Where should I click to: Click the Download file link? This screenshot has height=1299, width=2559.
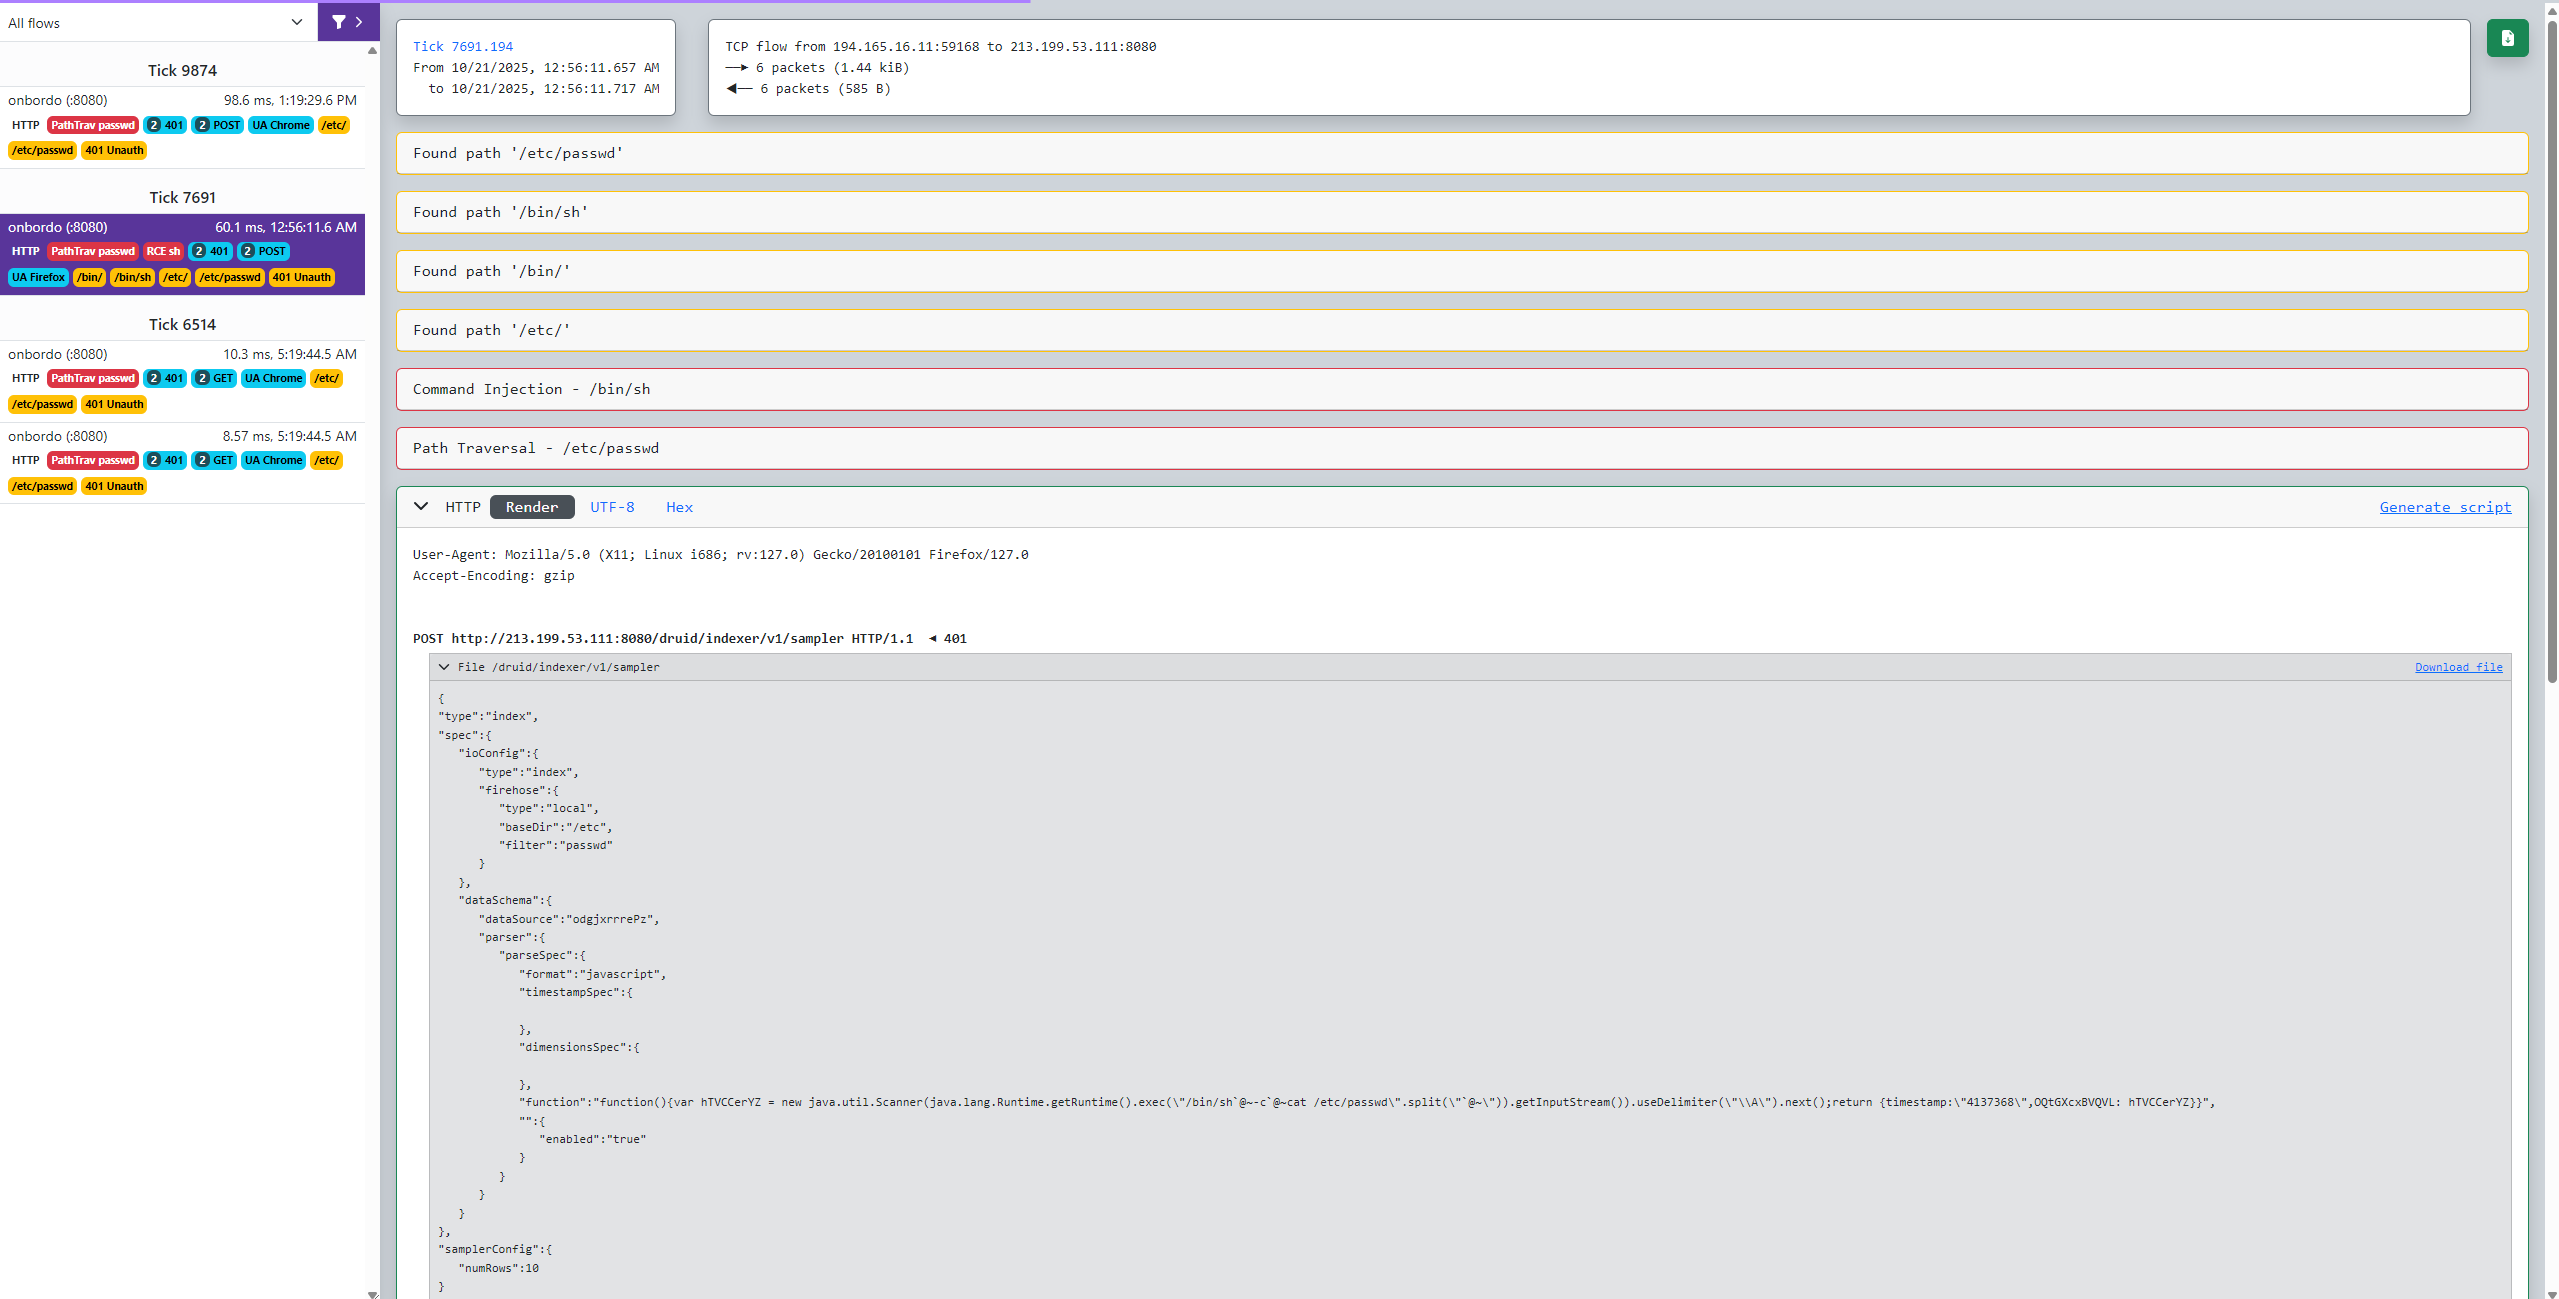tap(2458, 667)
